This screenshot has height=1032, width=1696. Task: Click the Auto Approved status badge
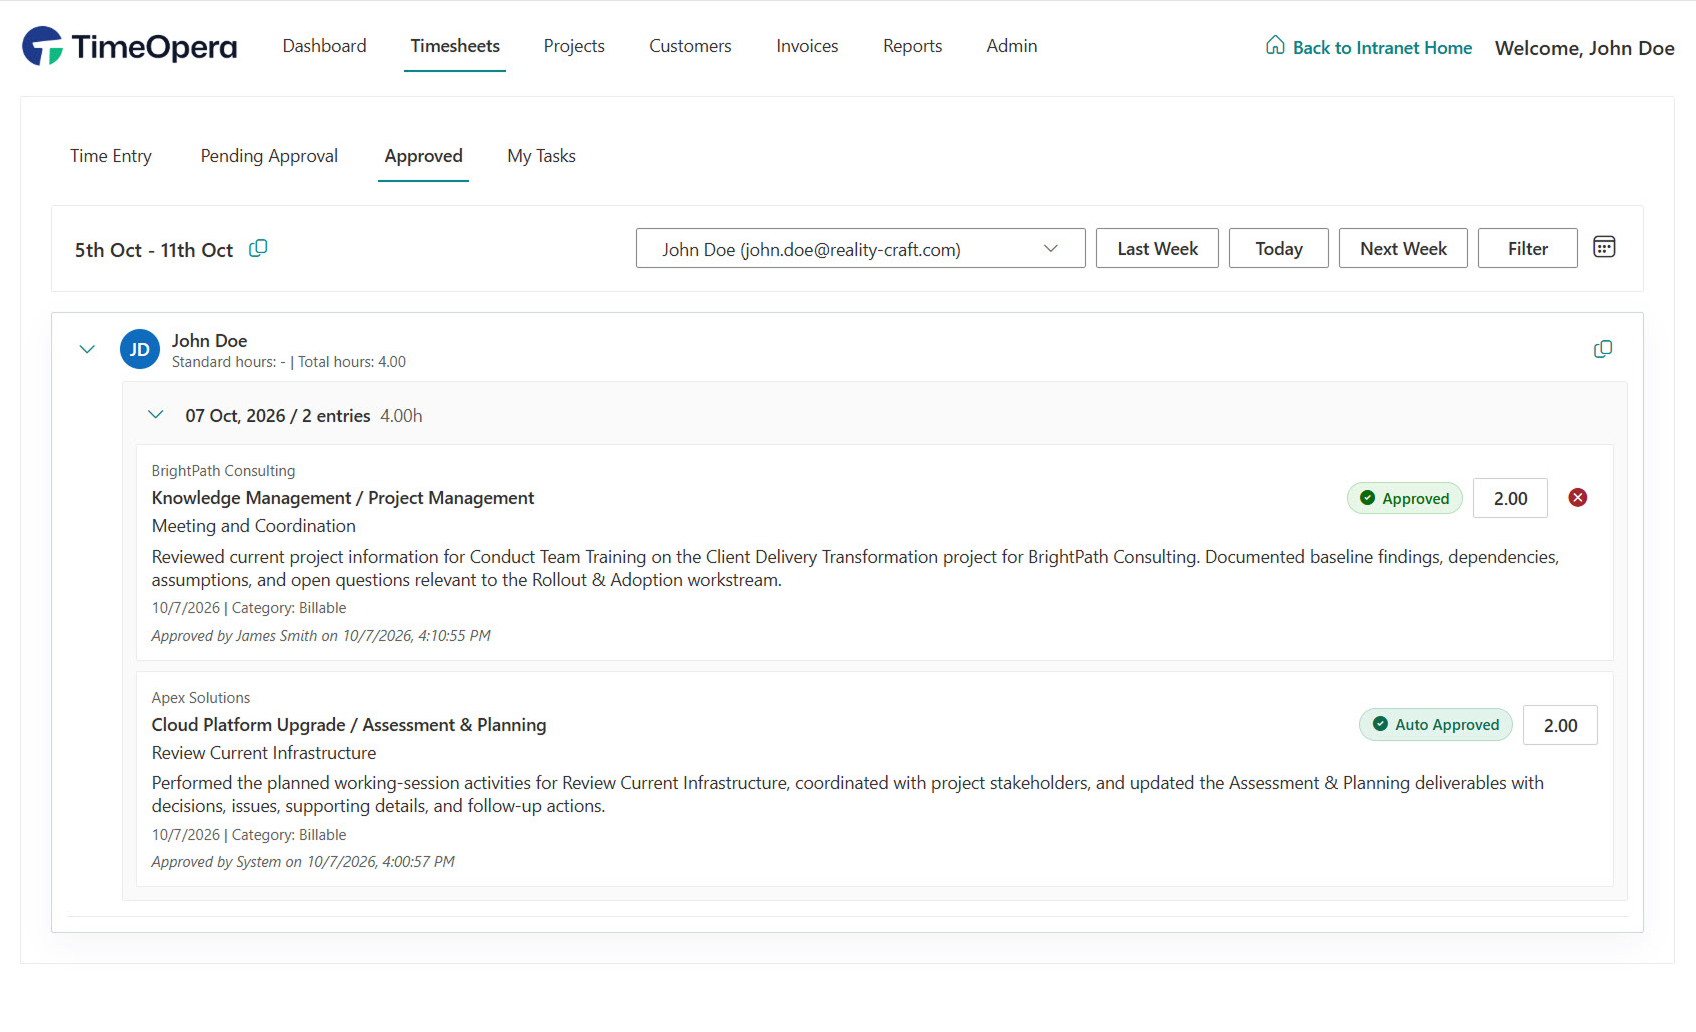point(1436,725)
